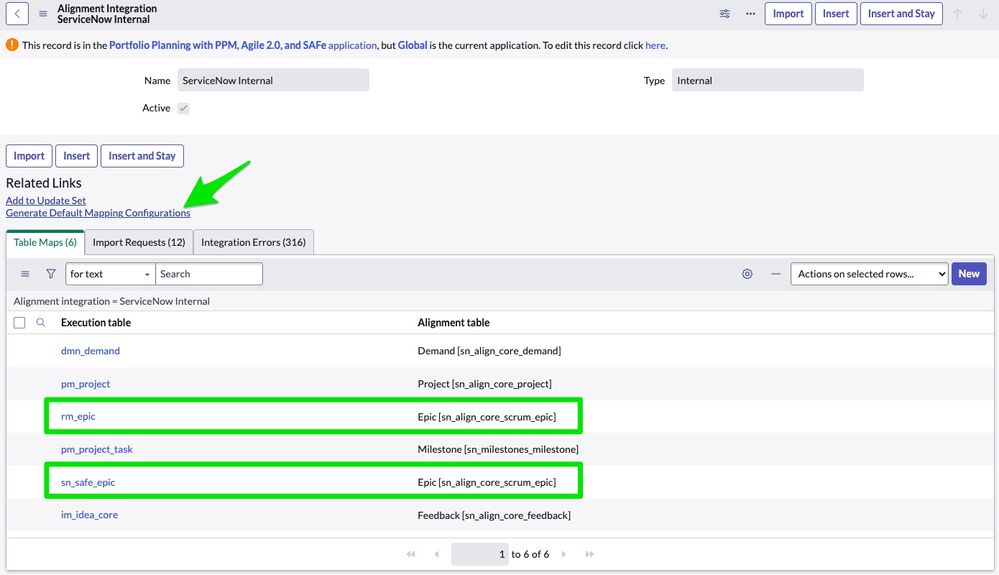Jump to last page of table maps
Viewport: 999px width, 575px height.
[589, 554]
